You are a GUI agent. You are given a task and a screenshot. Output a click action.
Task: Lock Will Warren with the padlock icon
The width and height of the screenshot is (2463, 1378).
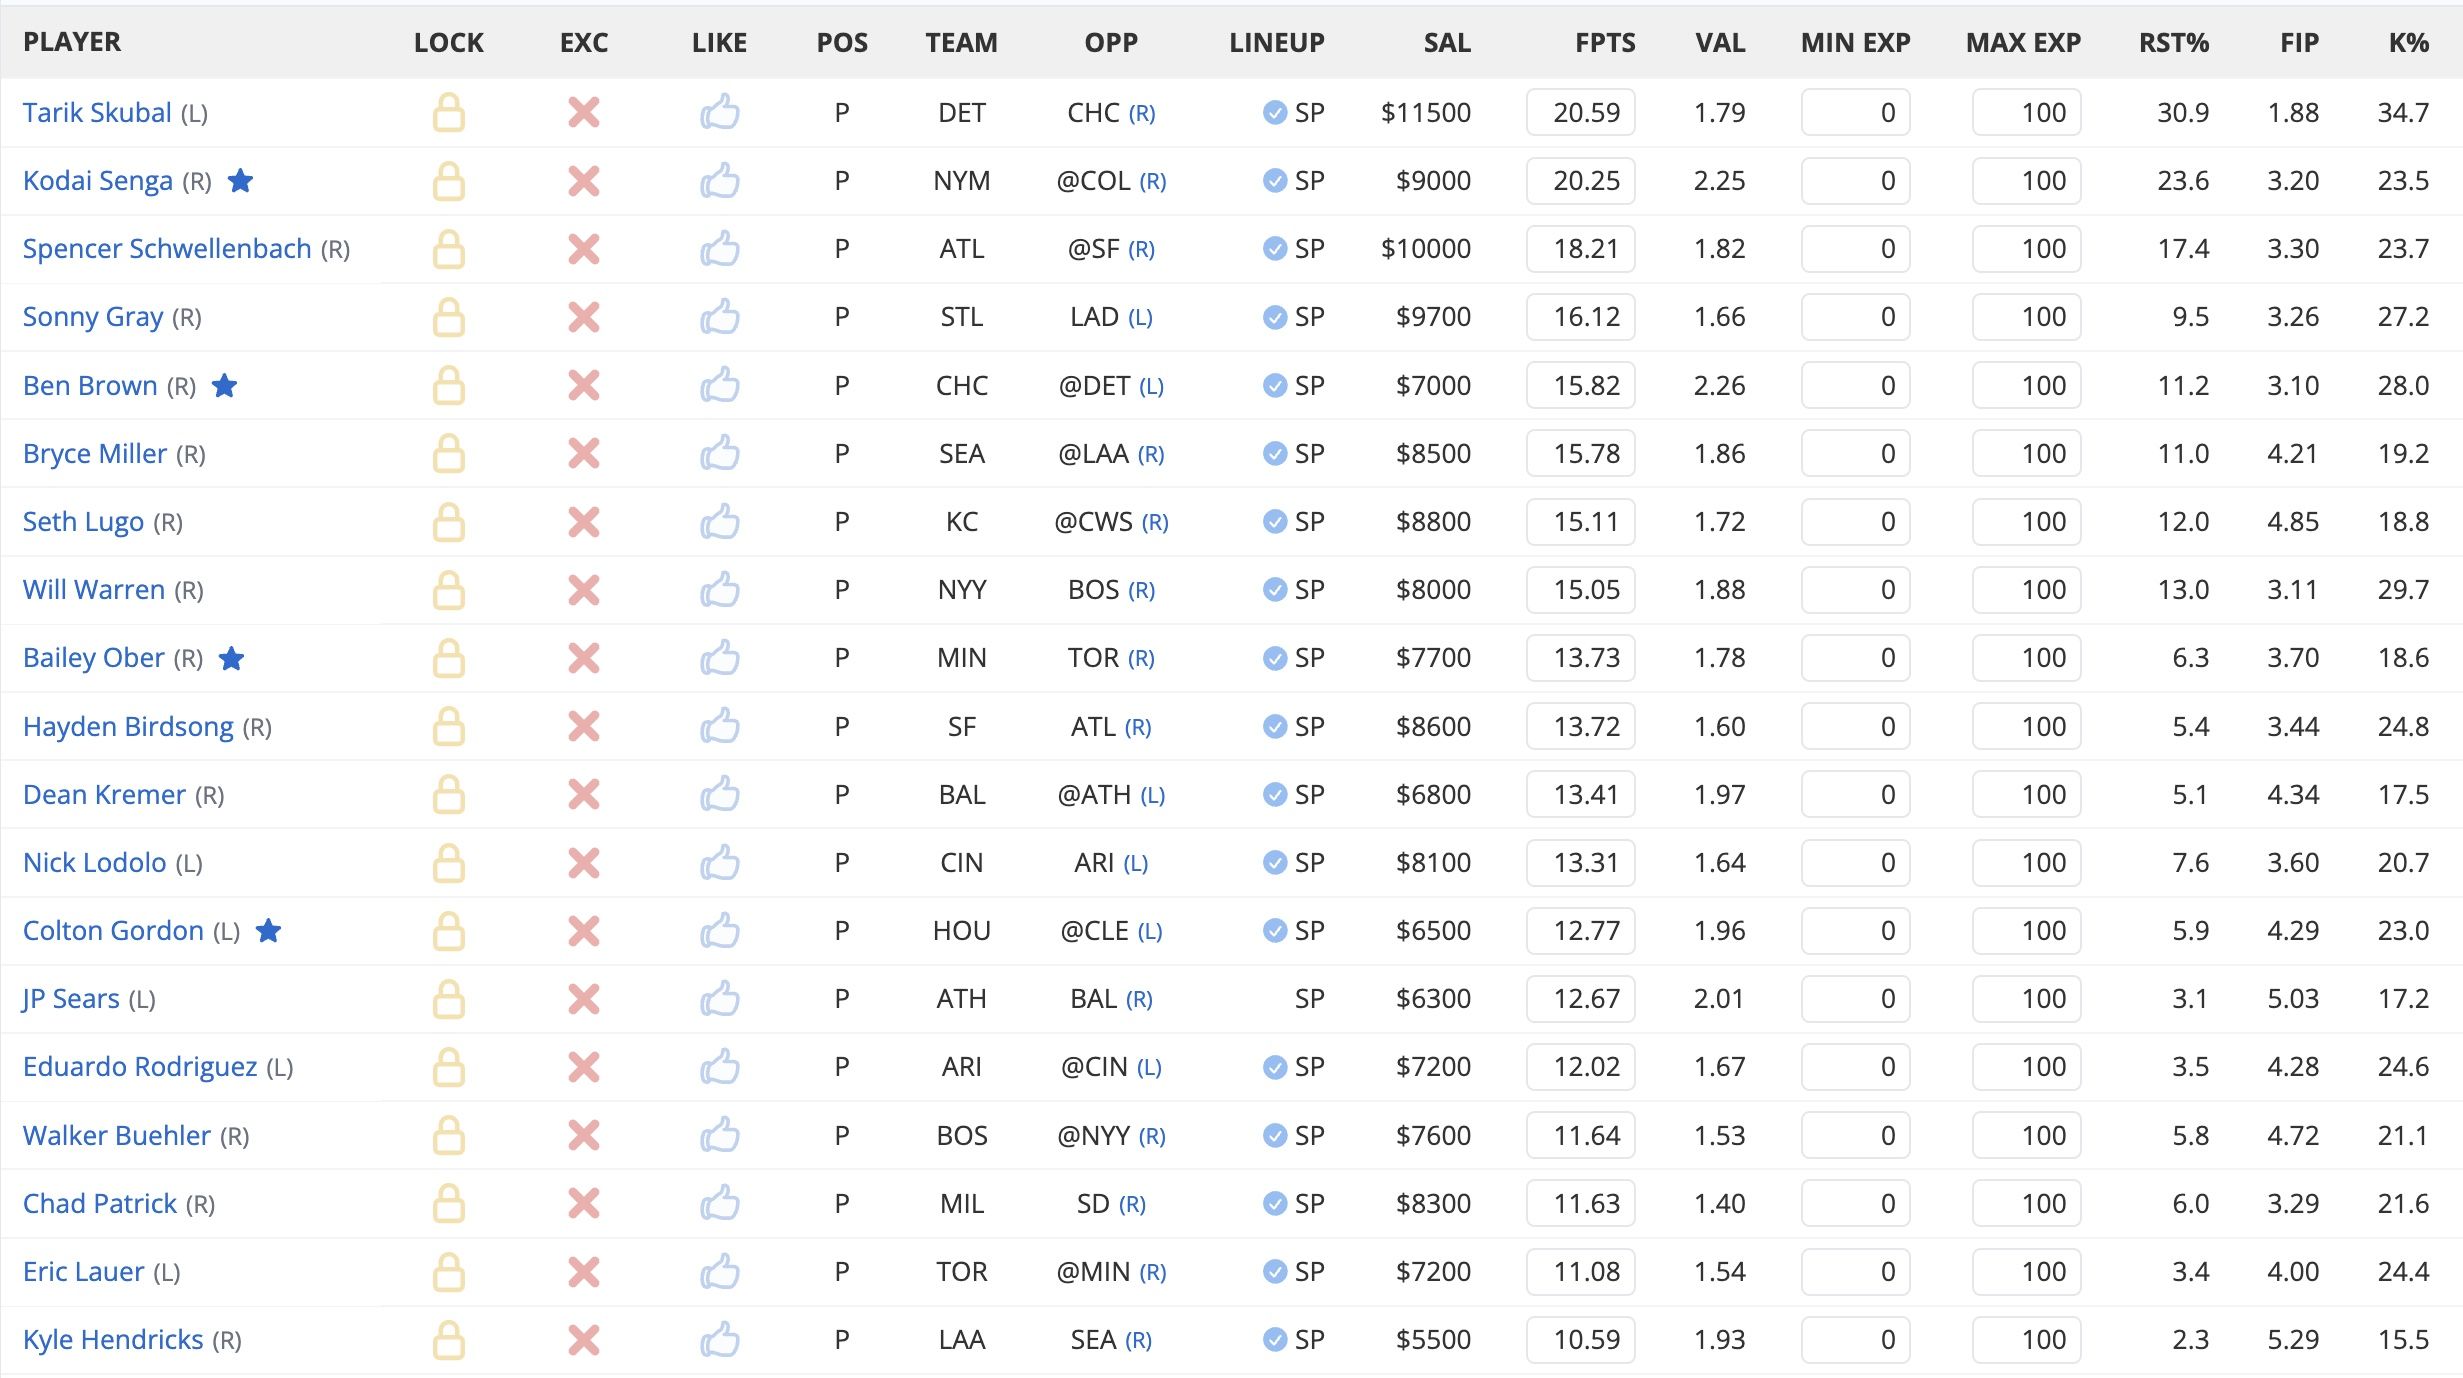448,590
